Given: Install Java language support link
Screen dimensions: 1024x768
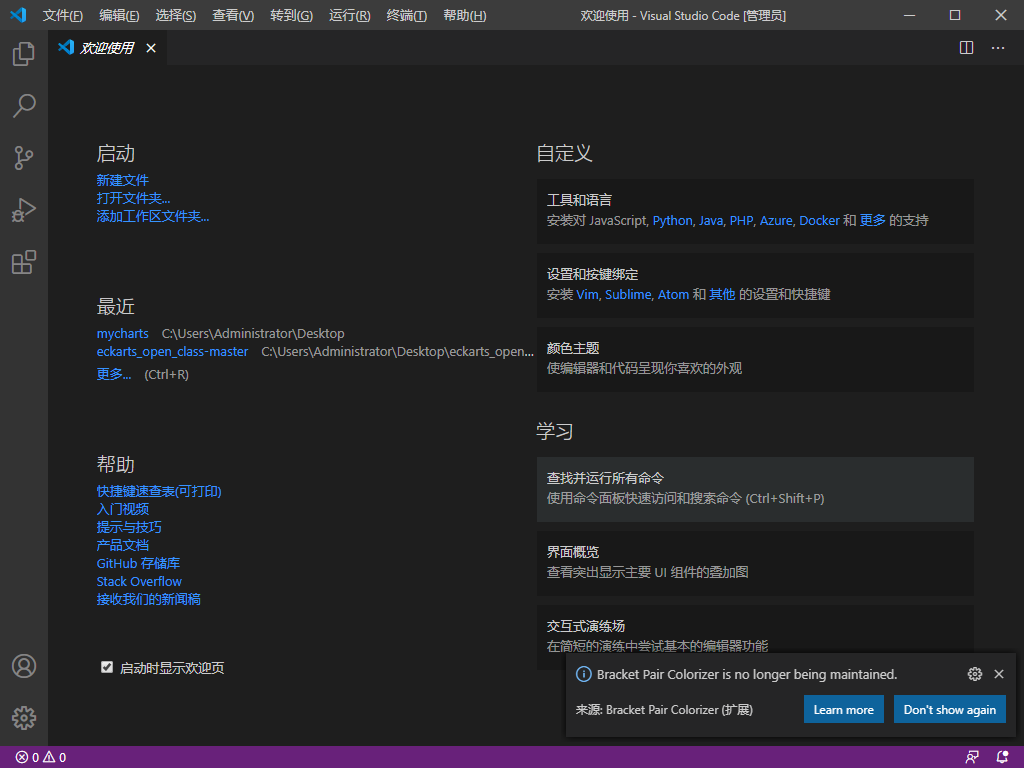Looking at the screenshot, I should (x=711, y=221).
